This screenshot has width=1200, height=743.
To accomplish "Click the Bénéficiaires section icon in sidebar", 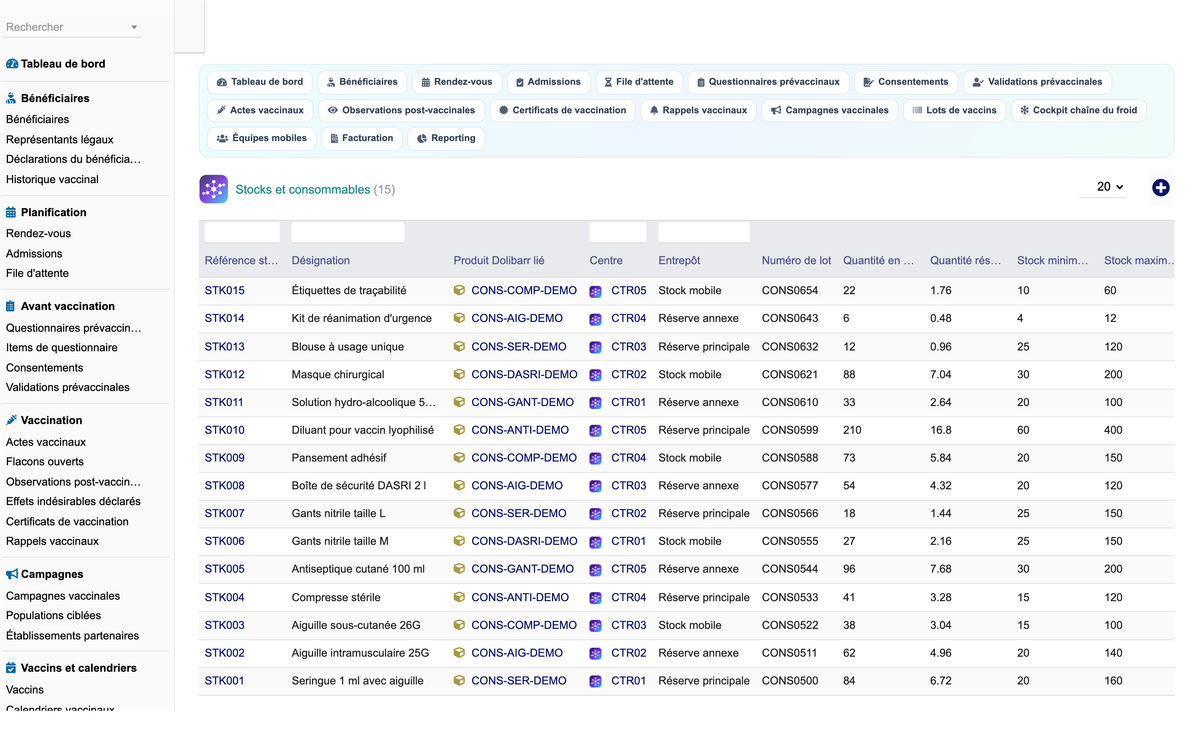I will click(12, 98).
